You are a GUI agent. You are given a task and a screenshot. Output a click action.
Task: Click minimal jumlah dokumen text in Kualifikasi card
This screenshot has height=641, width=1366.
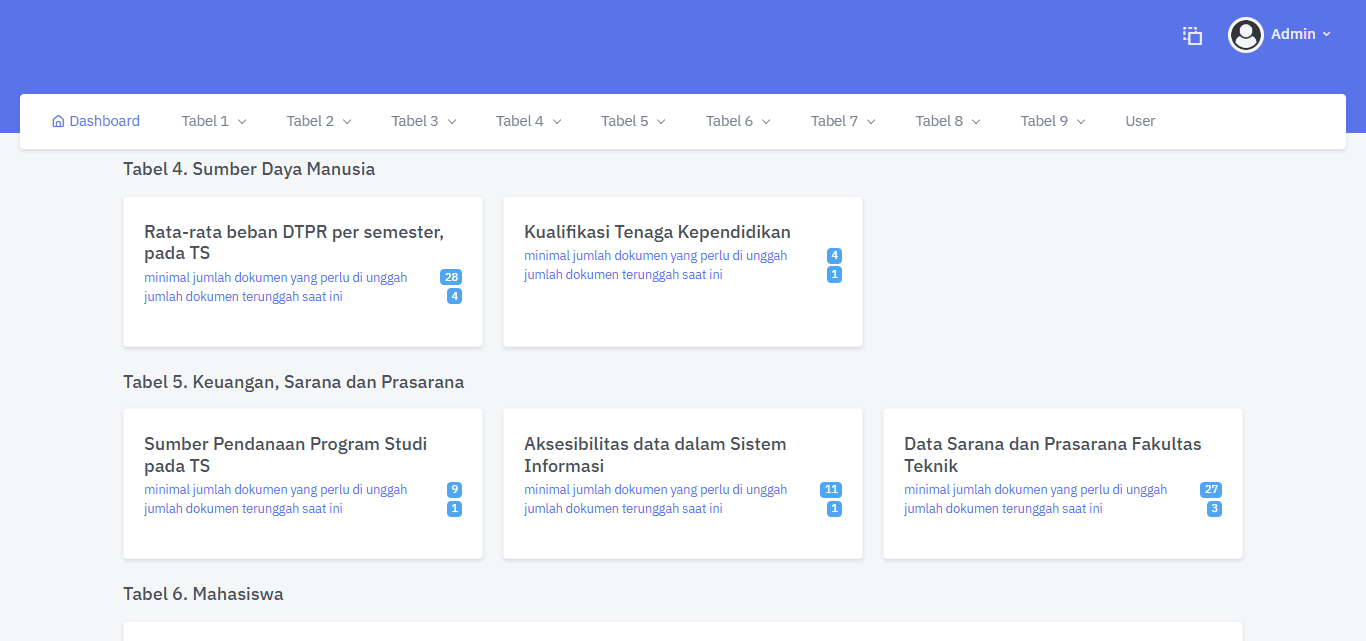pos(656,256)
